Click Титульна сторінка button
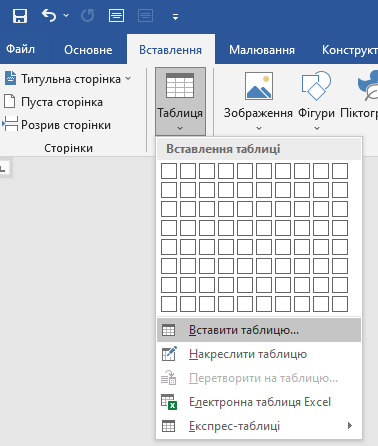 pos(68,79)
